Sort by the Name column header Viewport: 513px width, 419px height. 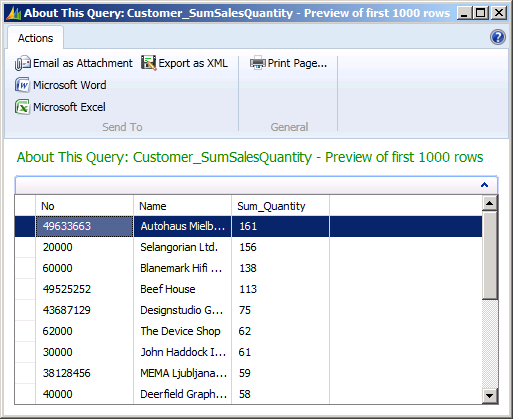coord(182,206)
